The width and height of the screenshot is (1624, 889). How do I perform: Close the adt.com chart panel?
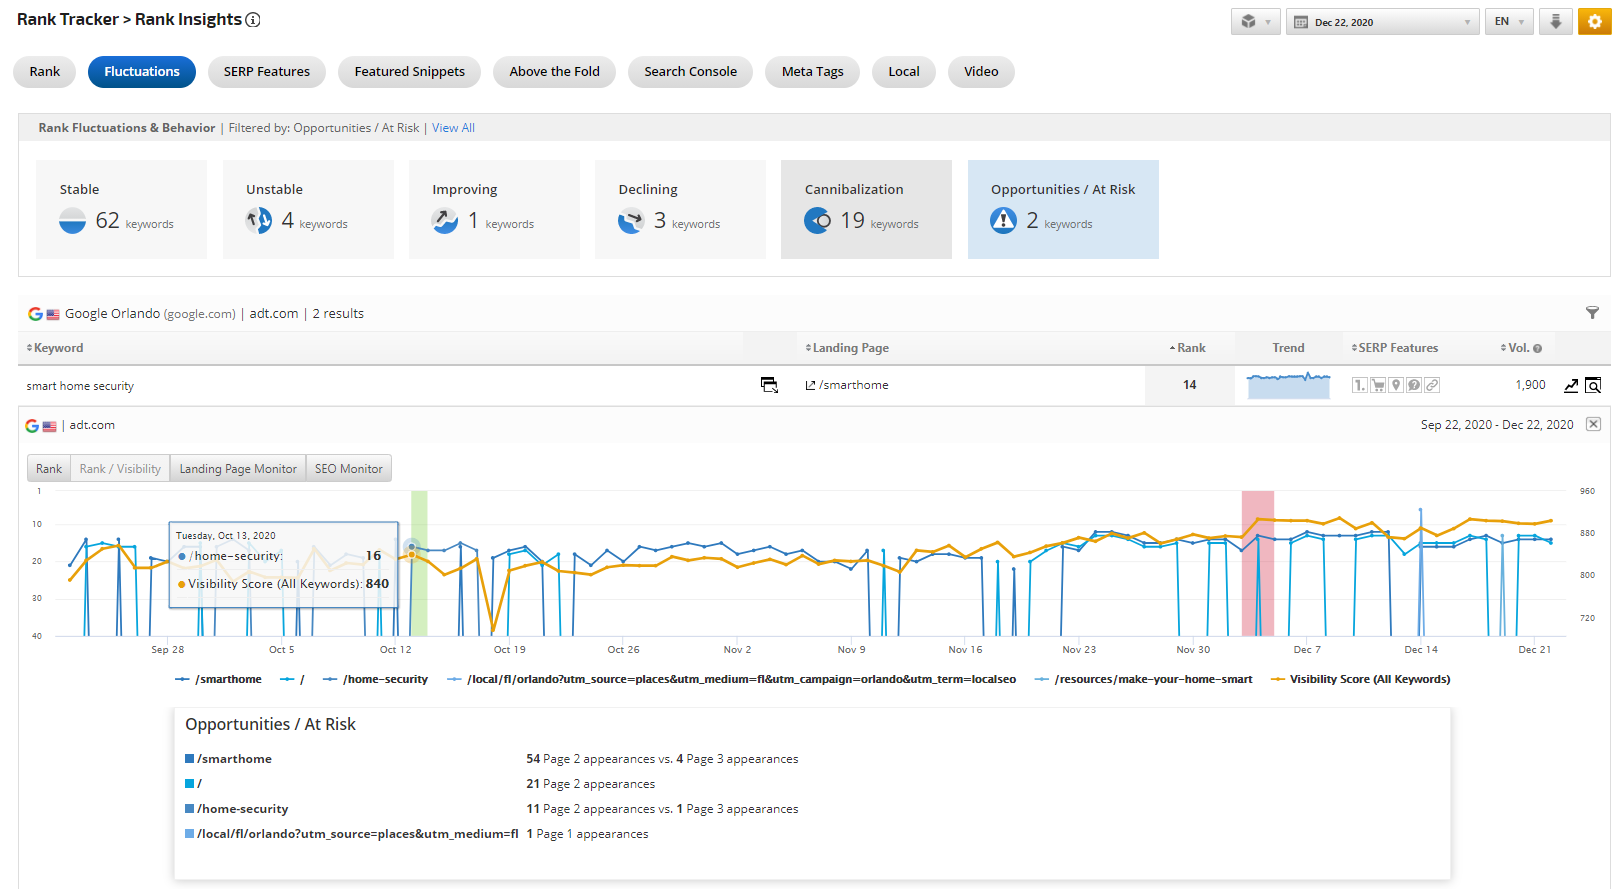[x=1593, y=424]
